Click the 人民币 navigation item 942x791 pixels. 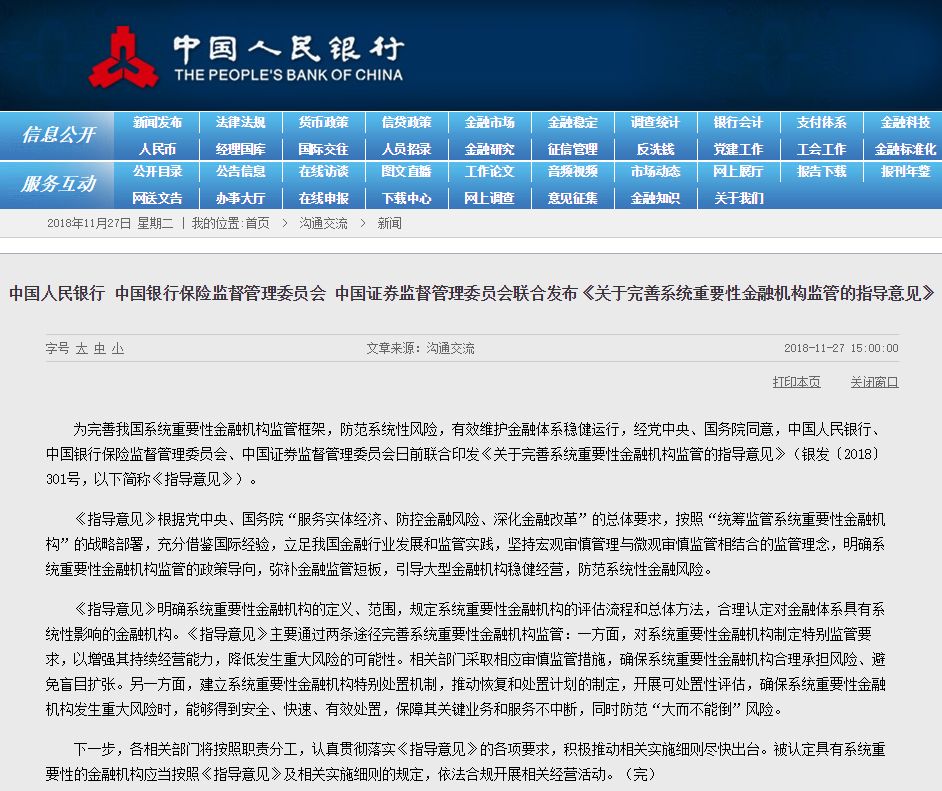click(157, 149)
